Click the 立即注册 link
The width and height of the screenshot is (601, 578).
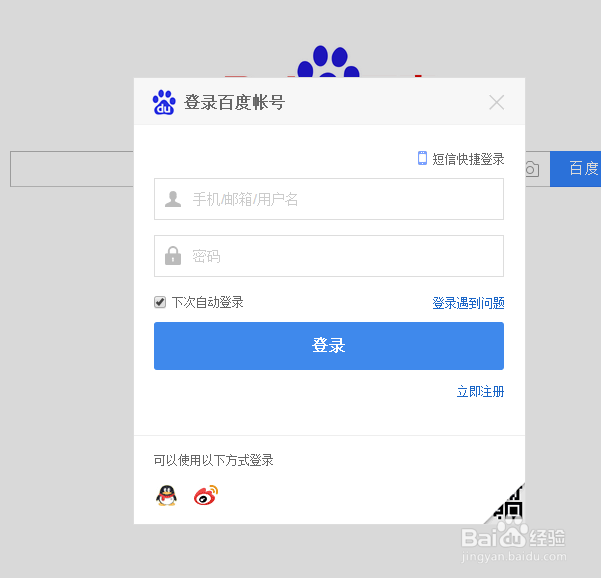click(480, 392)
